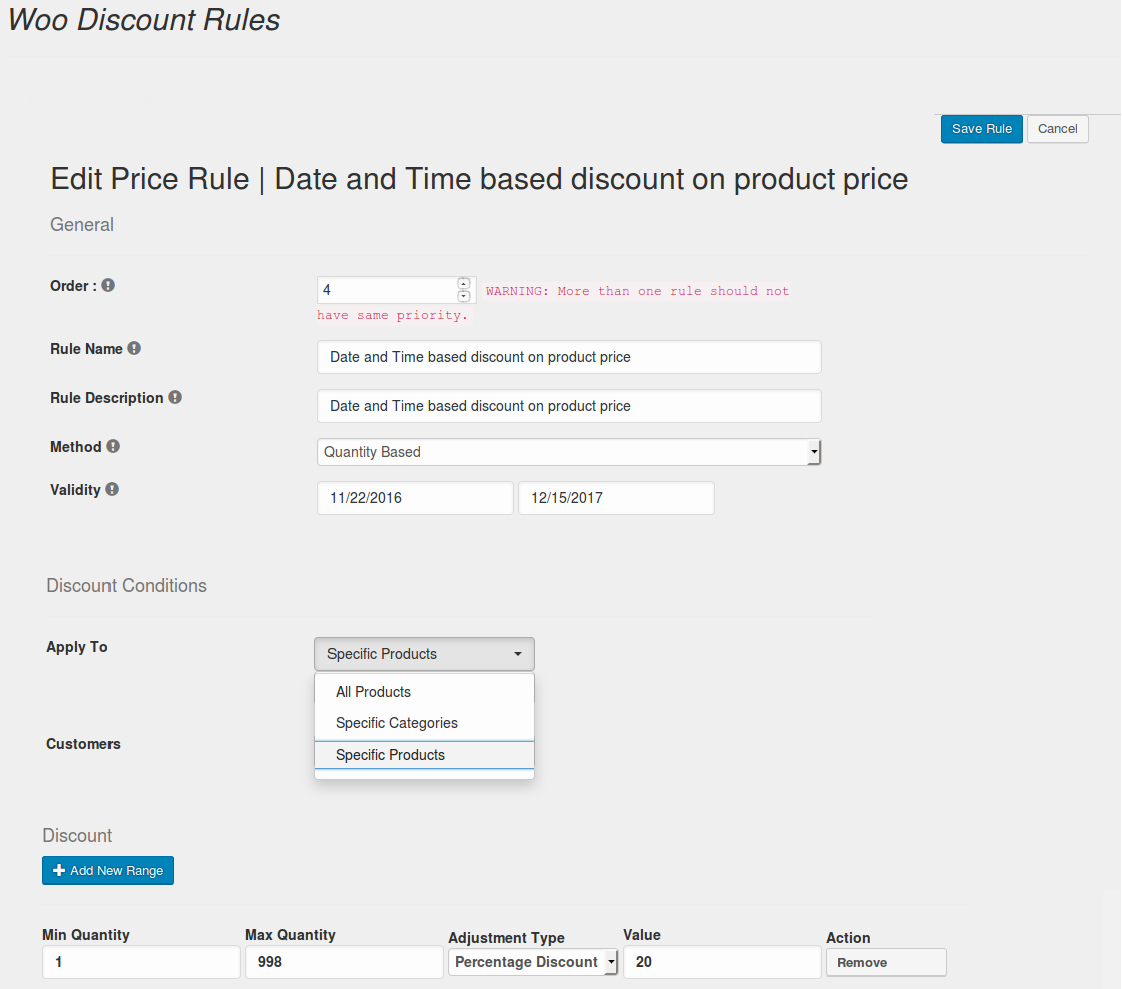Click the validity start date field

tap(414, 498)
